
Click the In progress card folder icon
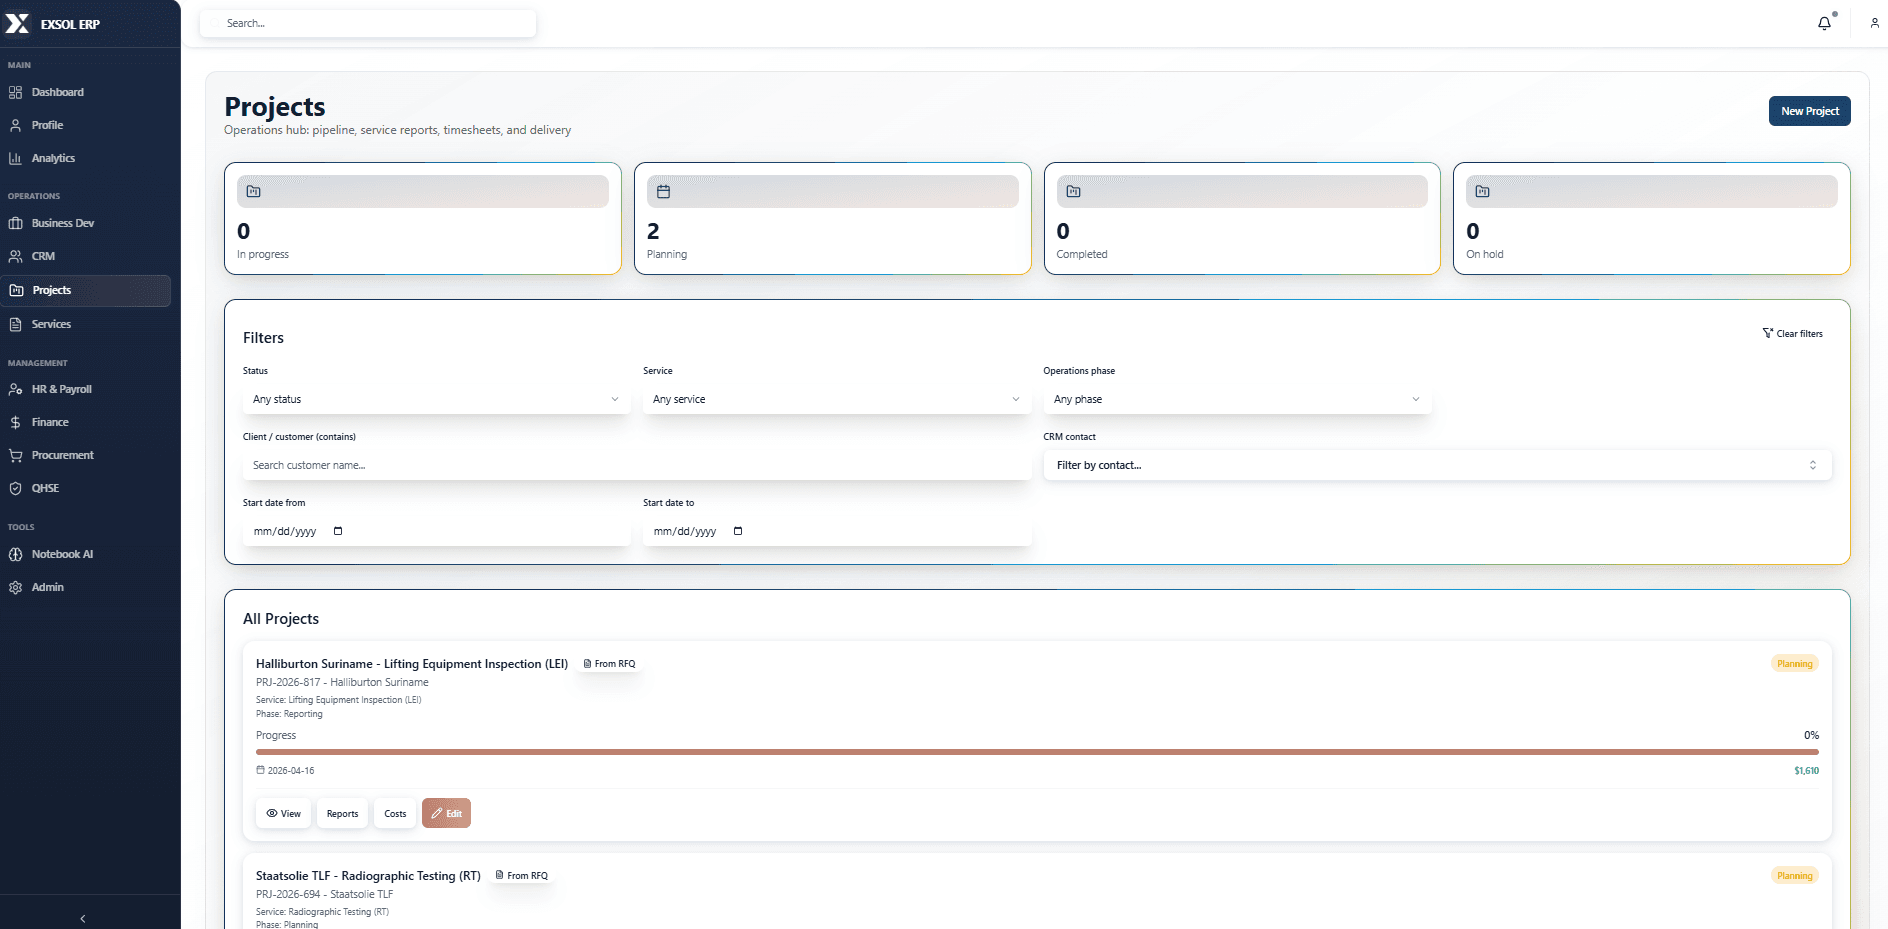click(254, 191)
